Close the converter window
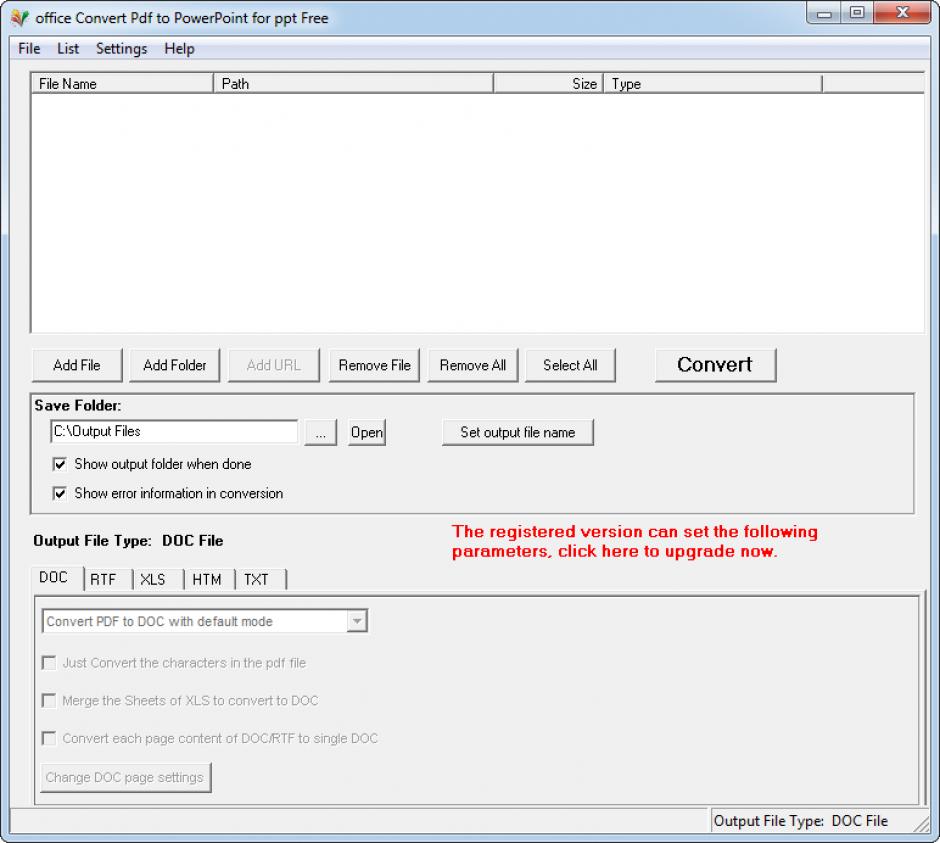Screen dimensions: 940x843 point(902,13)
